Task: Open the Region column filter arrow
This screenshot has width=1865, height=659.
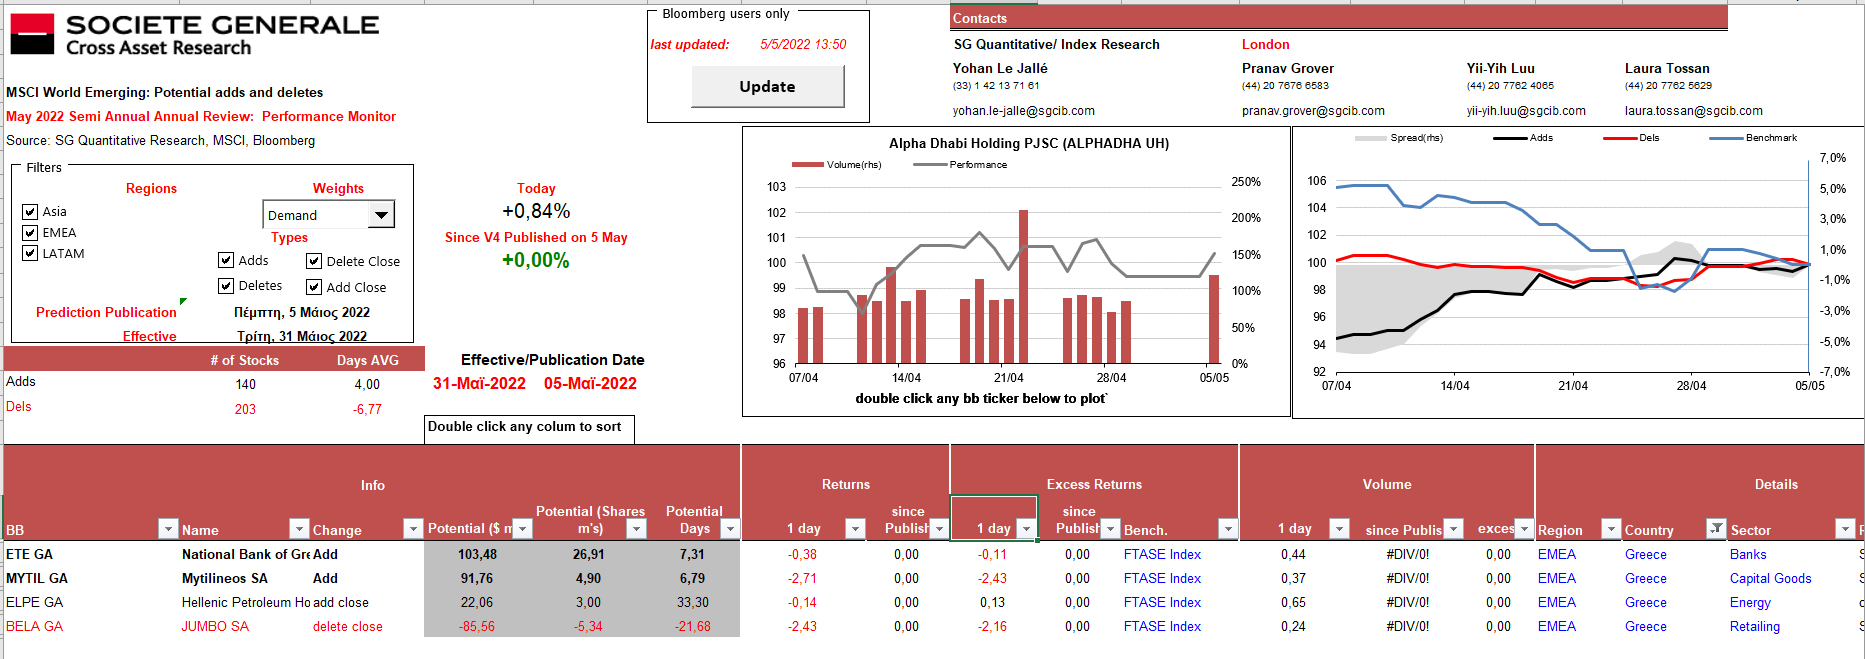Action: pyautogui.click(x=1610, y=529)
